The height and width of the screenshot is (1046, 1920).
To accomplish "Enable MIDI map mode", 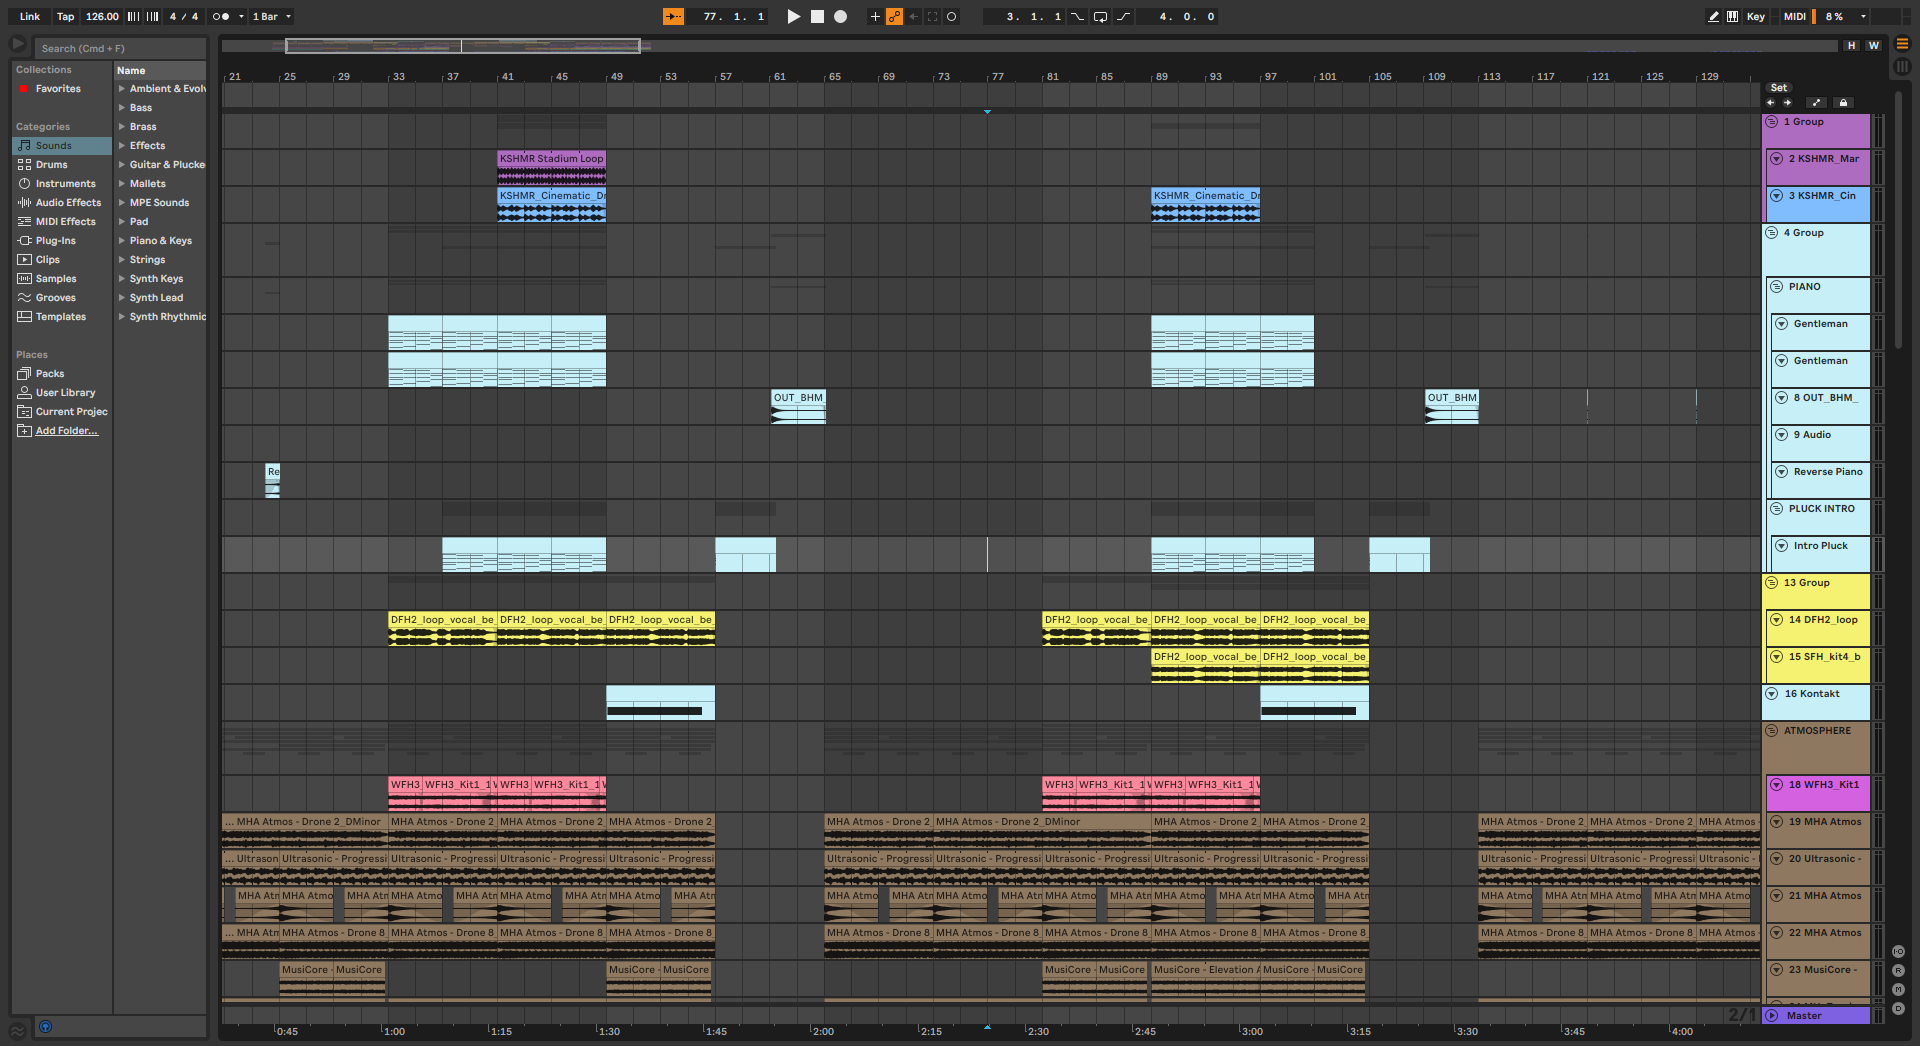I will [1795, 16].
